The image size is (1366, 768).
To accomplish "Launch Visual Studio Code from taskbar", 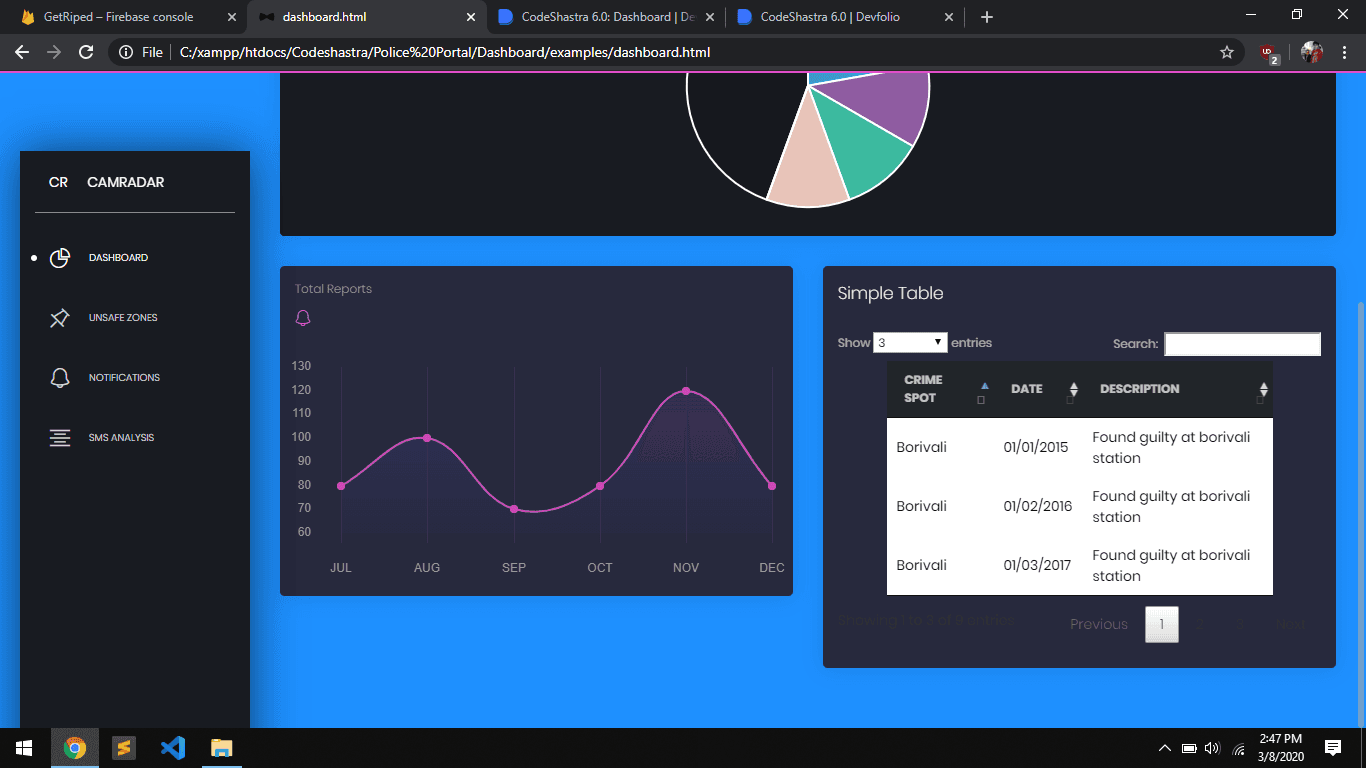I will [x=173, y=748].
